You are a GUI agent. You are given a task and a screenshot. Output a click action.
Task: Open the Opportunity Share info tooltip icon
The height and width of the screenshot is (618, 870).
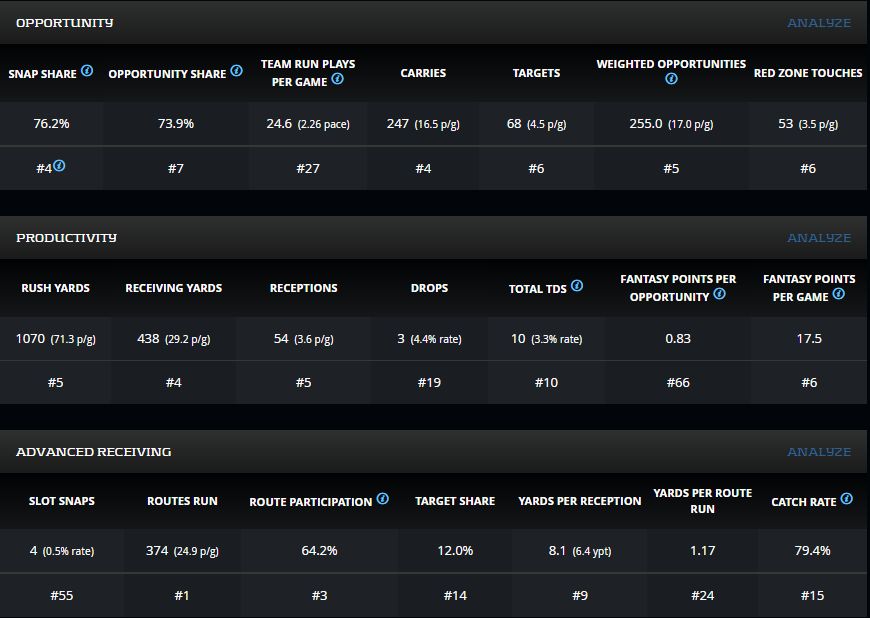click(236, 71)
